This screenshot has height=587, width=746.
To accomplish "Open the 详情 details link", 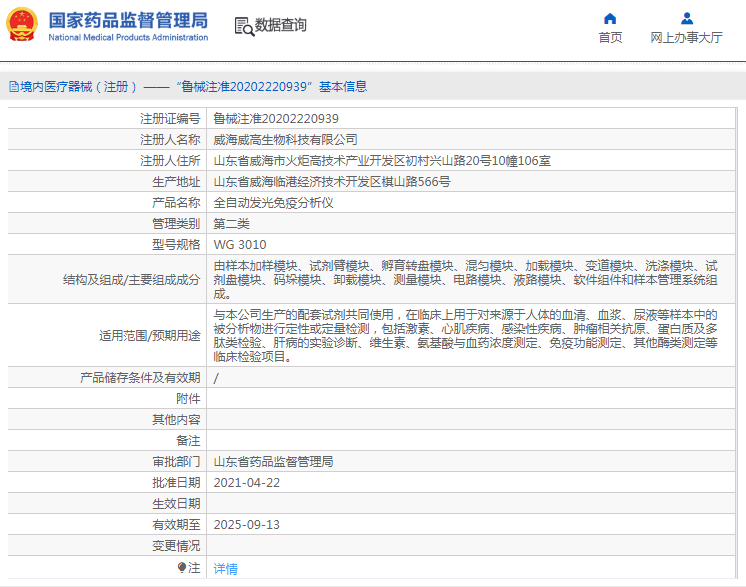I will [225, 568].
